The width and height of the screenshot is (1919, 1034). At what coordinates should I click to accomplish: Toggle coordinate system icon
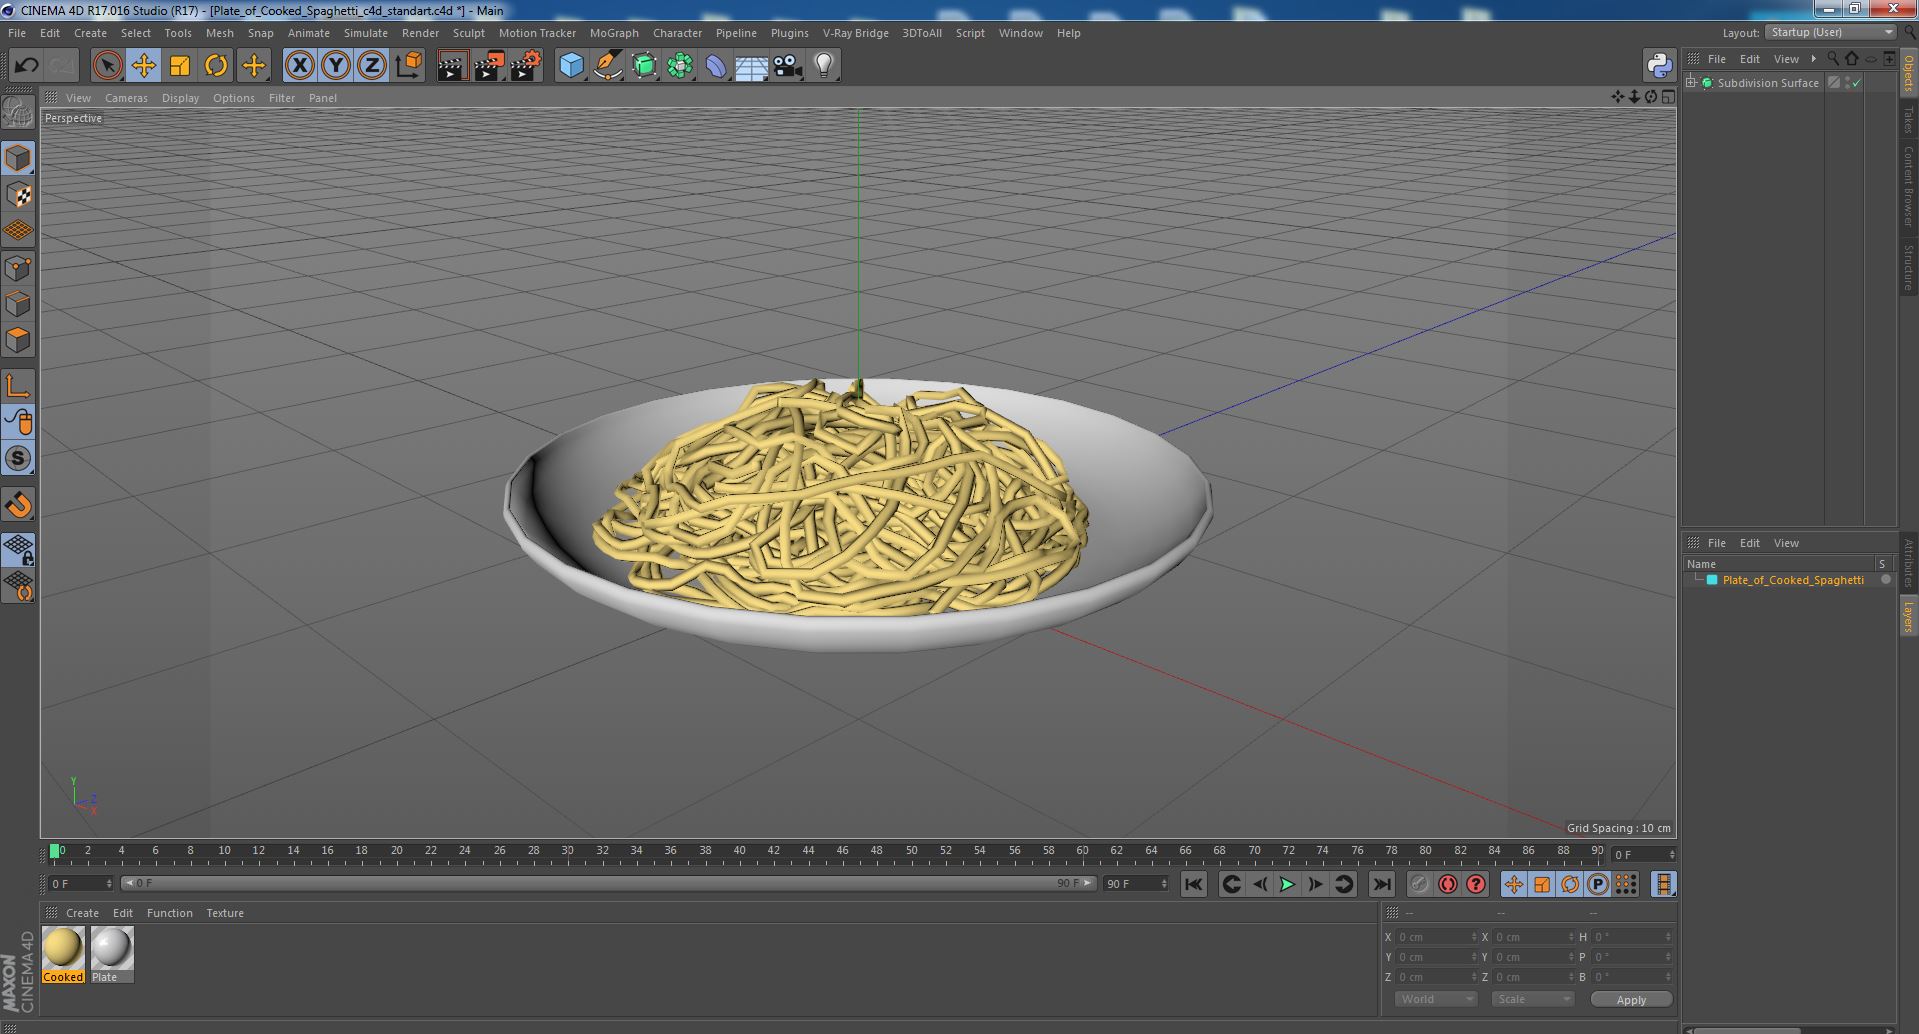coord(409,66)
